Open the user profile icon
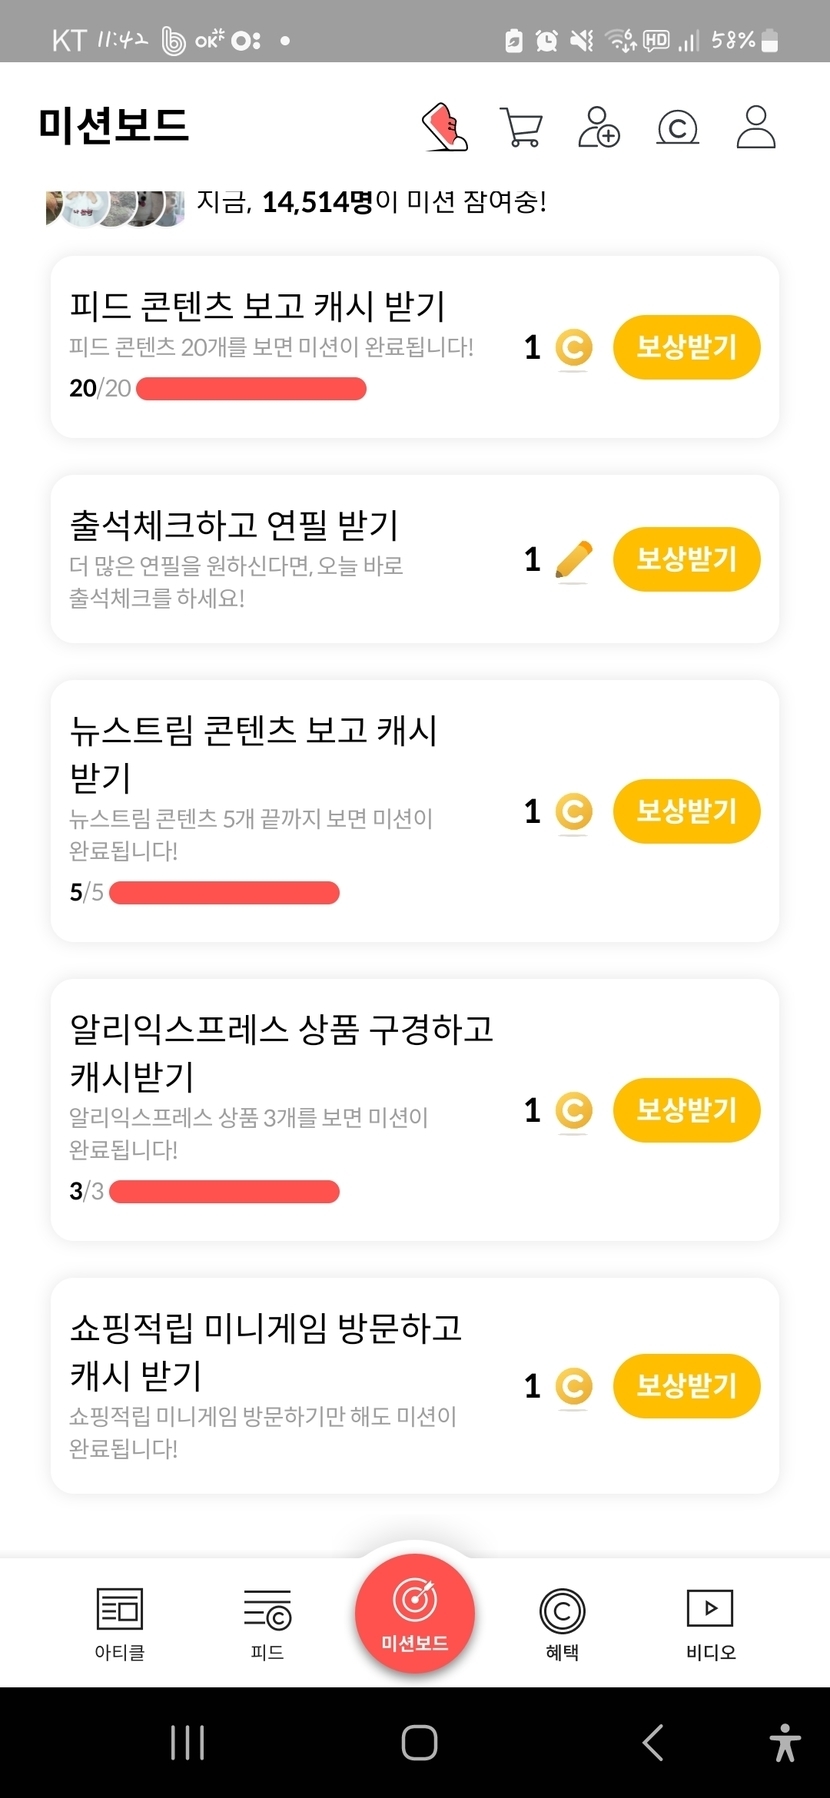Viewport: 830px width, 1798px height. tap(756, 127)
